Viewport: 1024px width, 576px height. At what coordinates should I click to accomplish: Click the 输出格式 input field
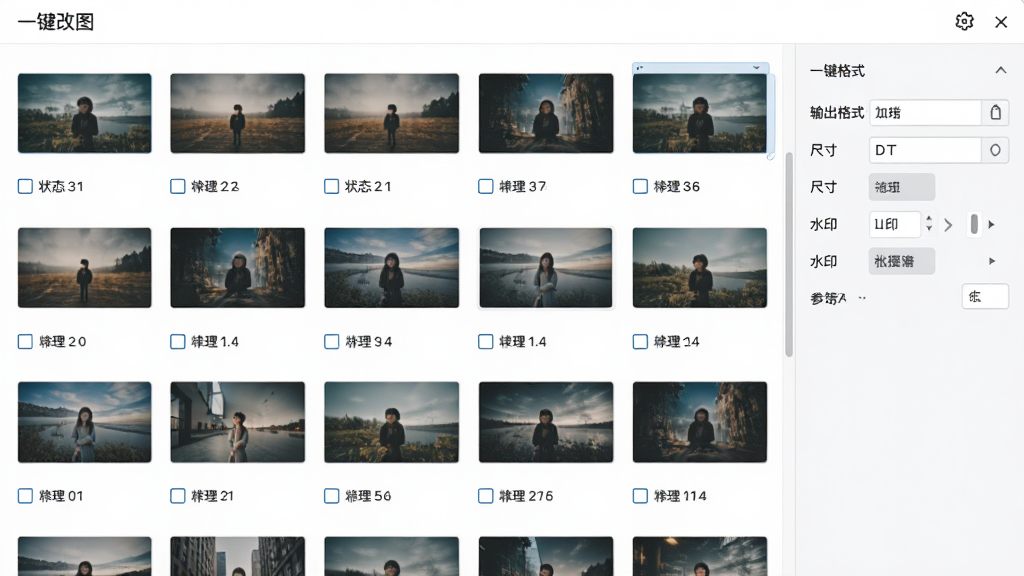pyautogui.click(x=925, y=112)
